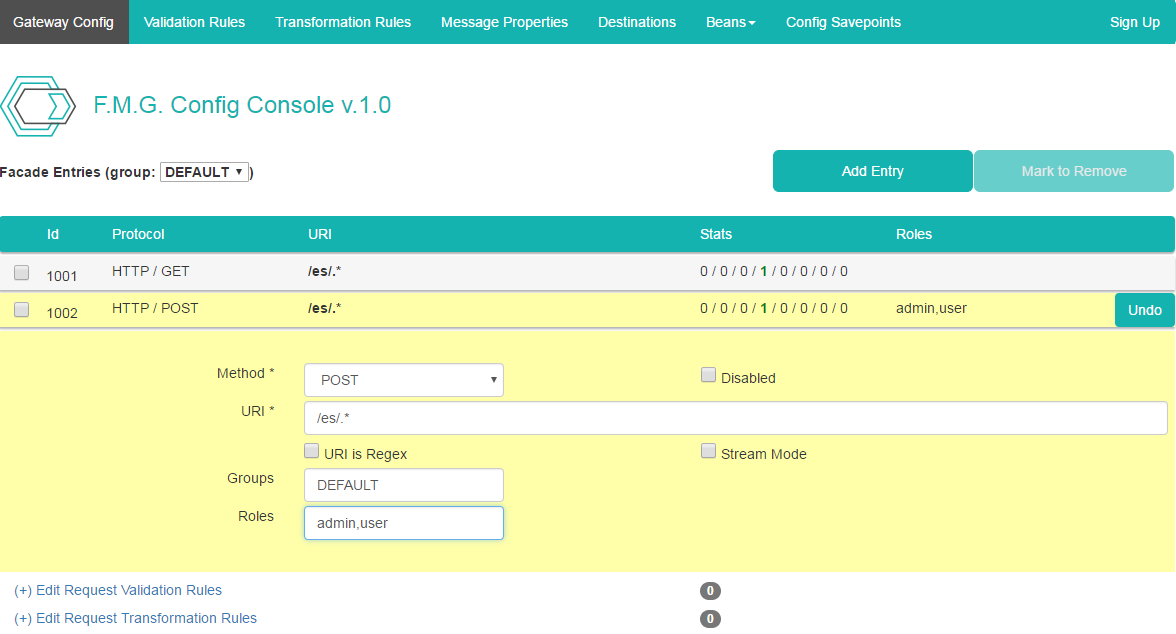Viewport: 1176px width, 634px height.
Task: Open Config Savepoints tab
Action: 843,22
